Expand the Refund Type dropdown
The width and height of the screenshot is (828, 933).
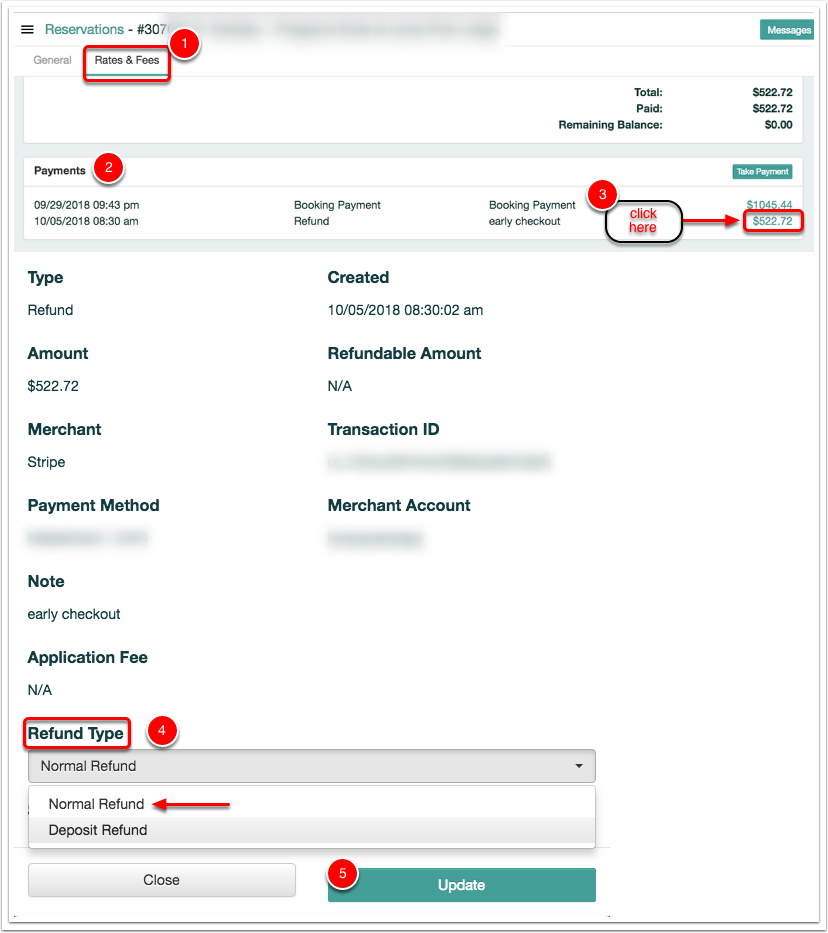click(312, 766)
